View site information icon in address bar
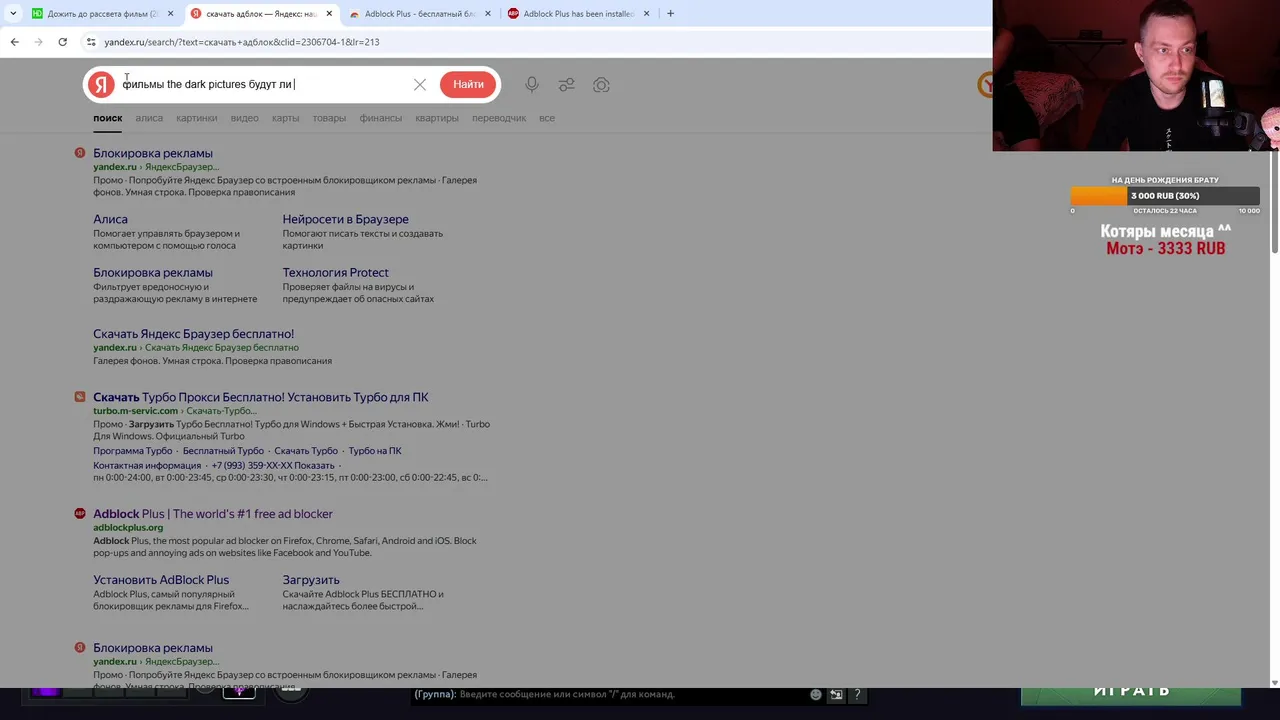Image resolution: width=1280 pixels, height=720 pixels. click(x=91, y=42)
